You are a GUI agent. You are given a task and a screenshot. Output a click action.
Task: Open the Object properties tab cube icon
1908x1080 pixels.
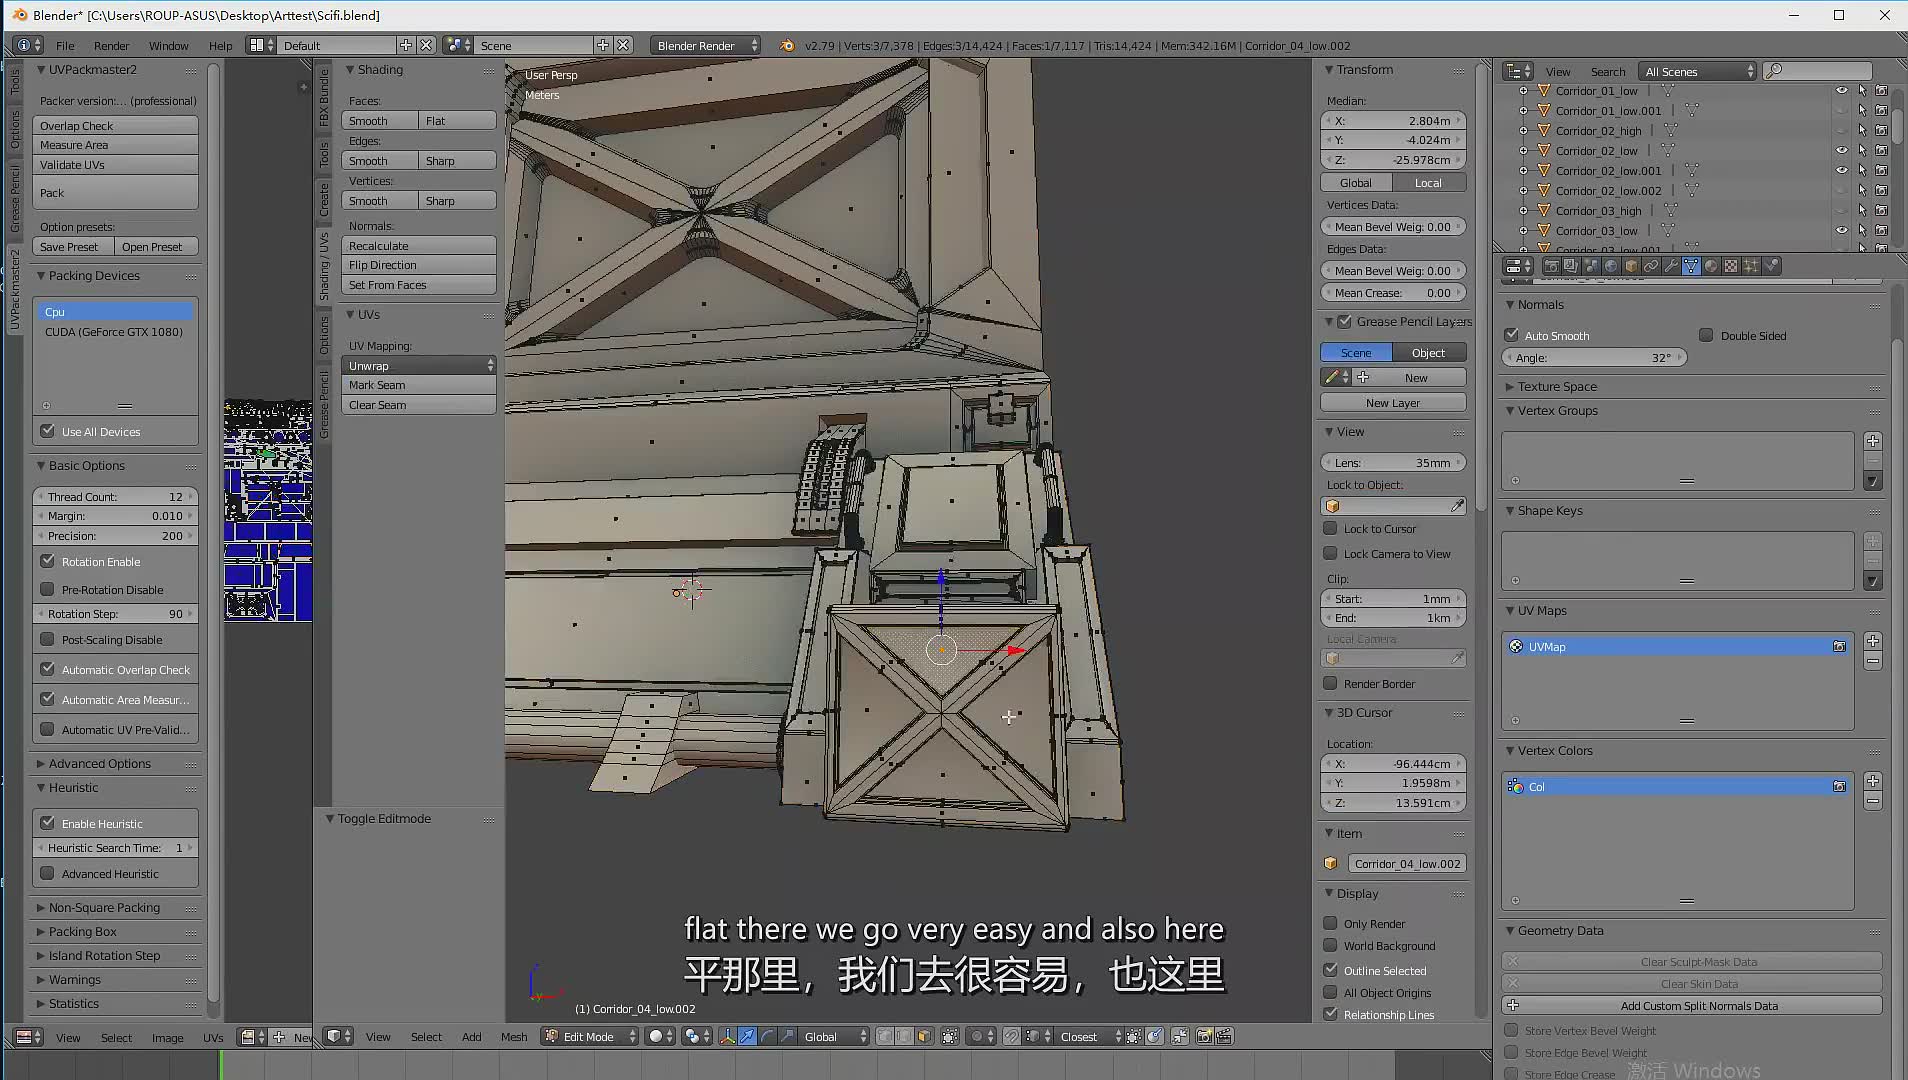(x=1631, y=266)
